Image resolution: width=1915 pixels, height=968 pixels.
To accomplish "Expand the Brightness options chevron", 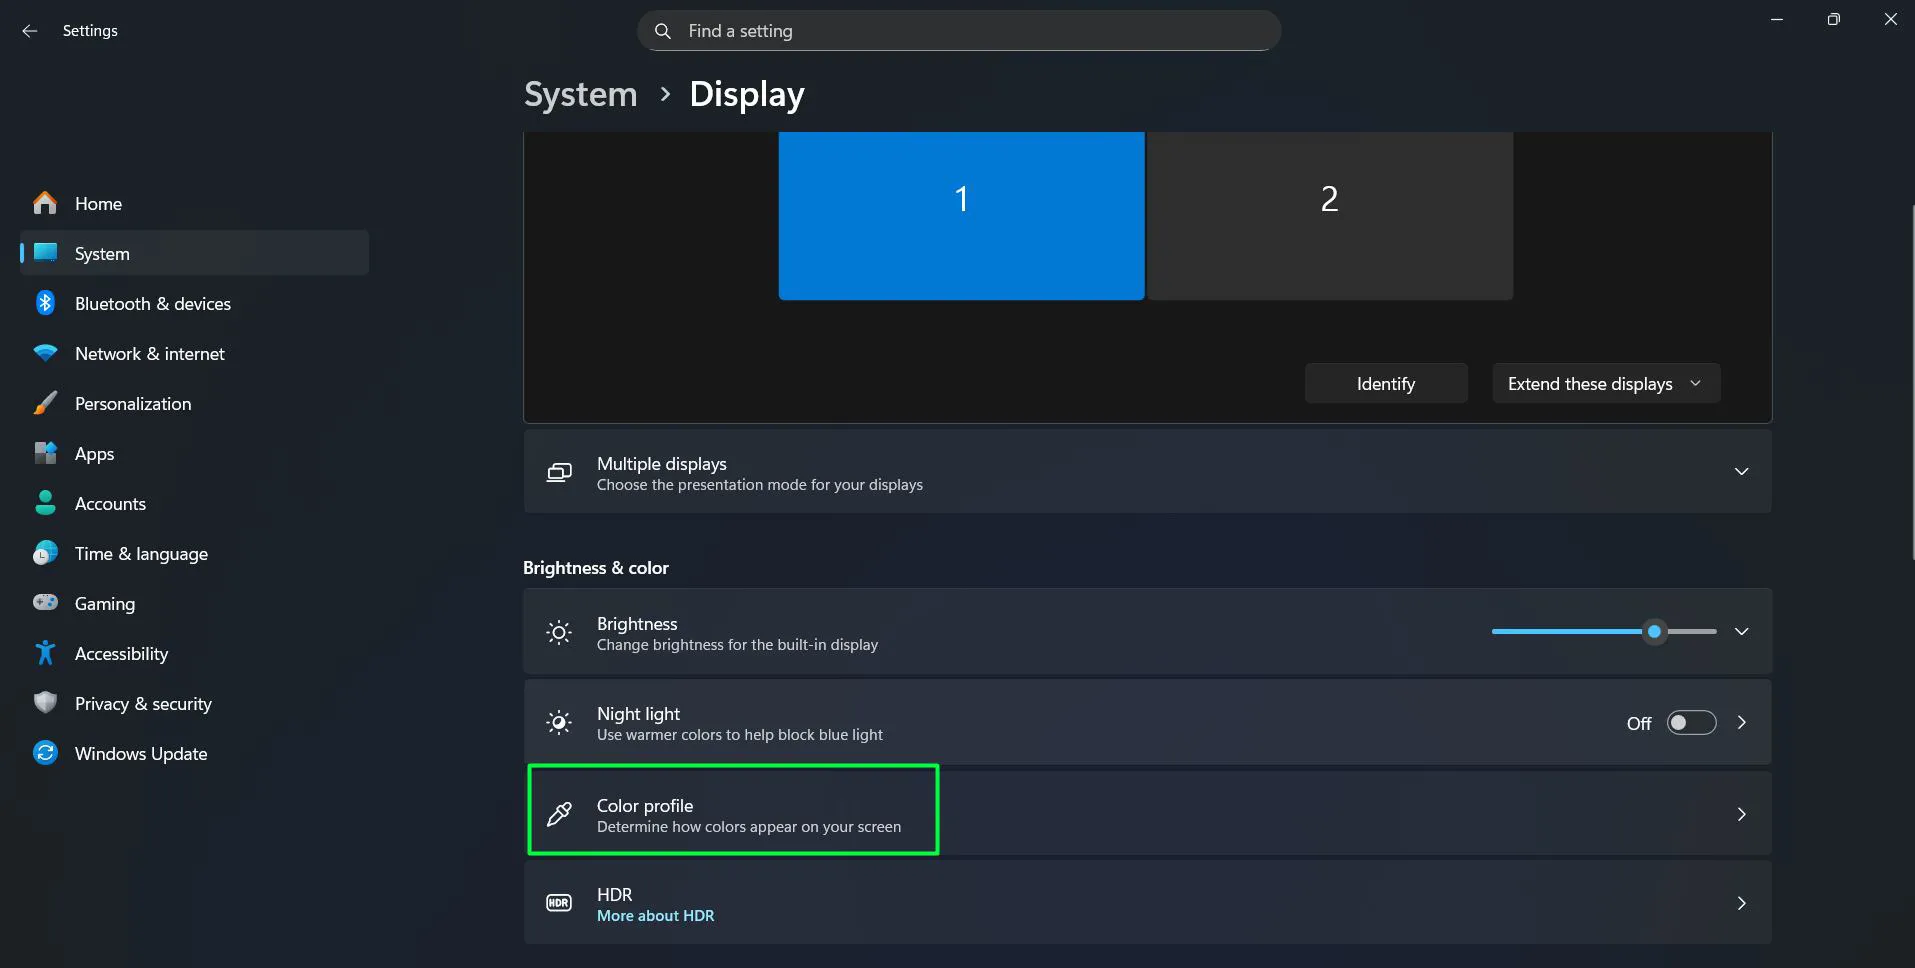I will tap(1742, 631).
